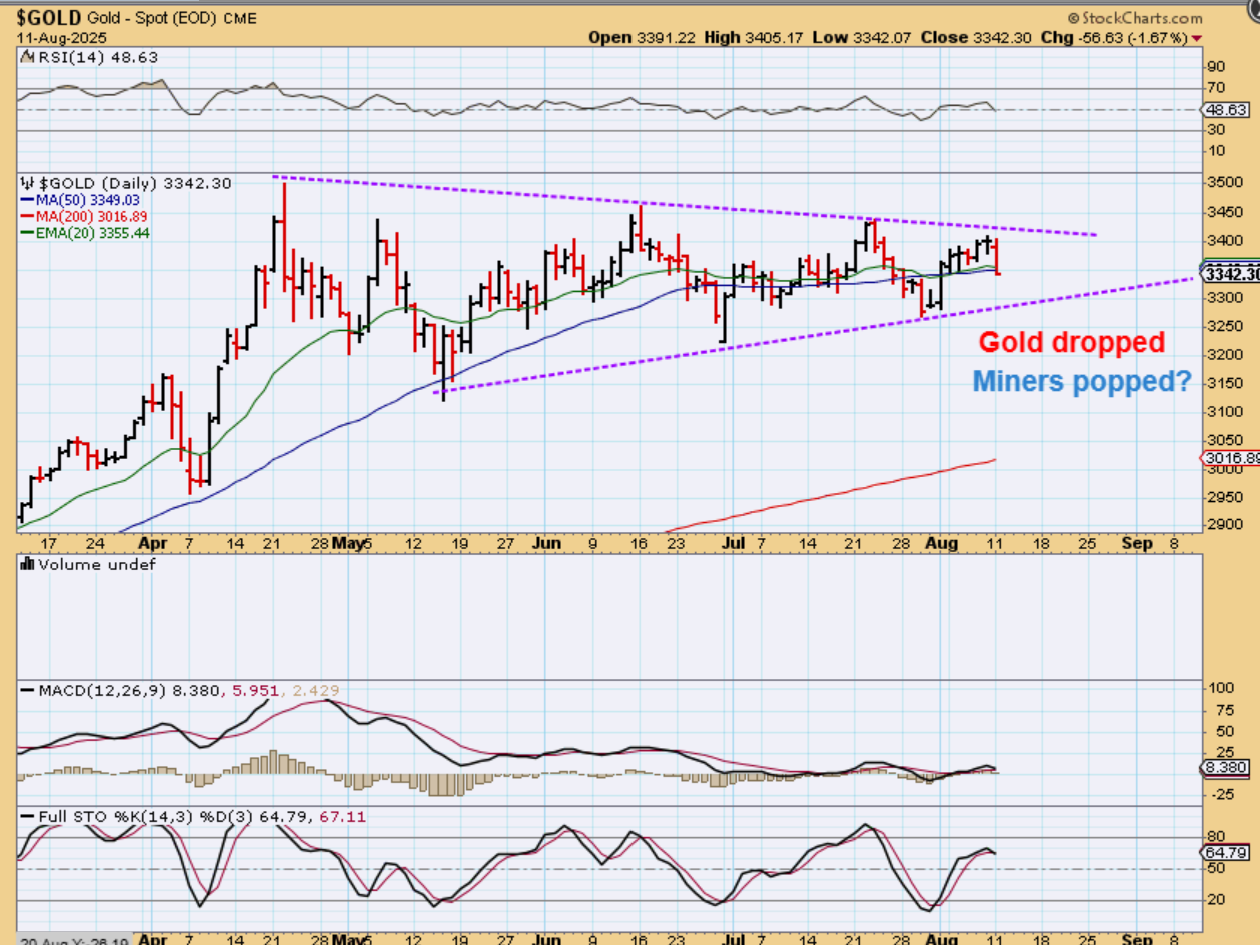Click the $GOLD ticker symbol title
The width and height of the screenshot is (1260, 945).
click(x=48, y=18)
